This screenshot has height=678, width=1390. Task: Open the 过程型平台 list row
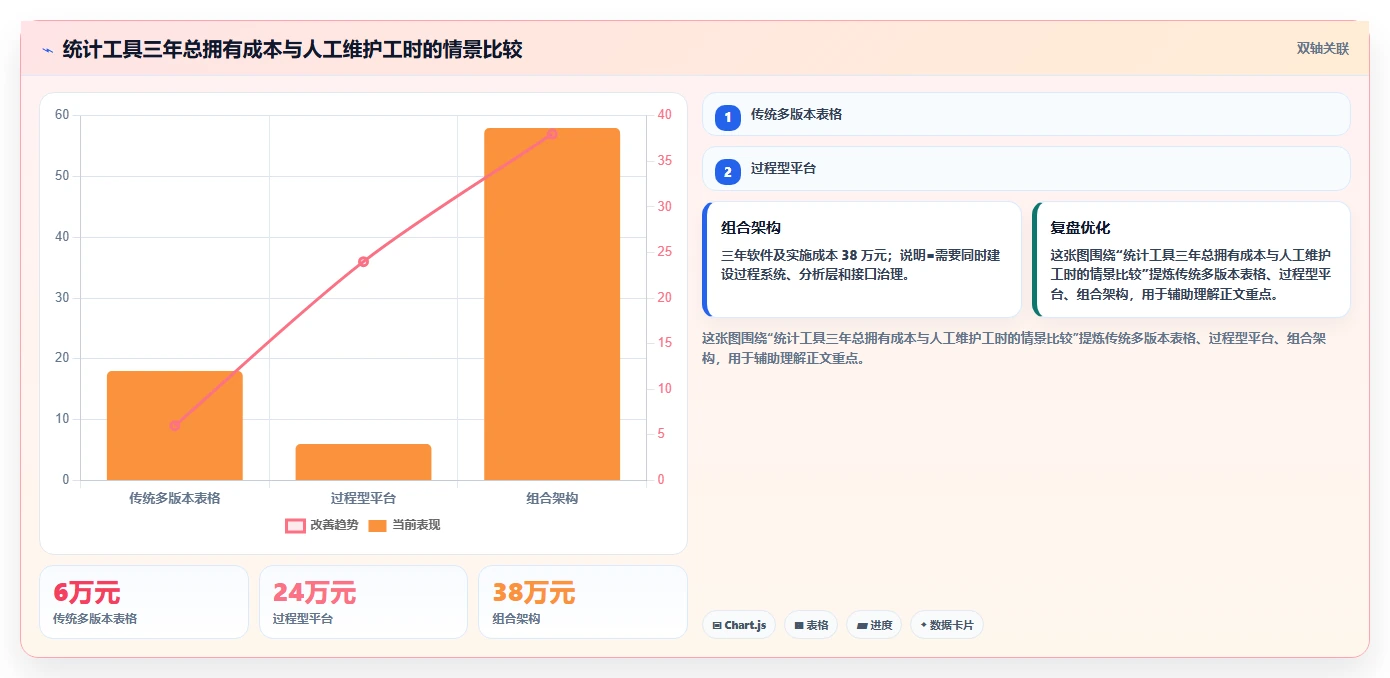(1026, 169)
